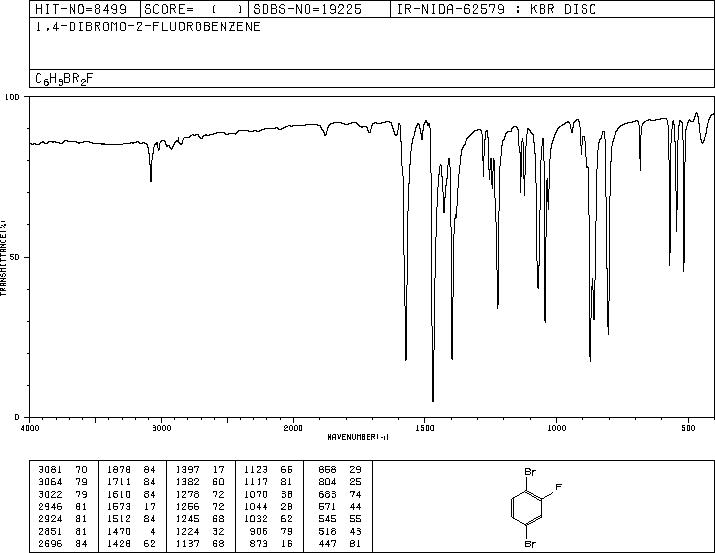Screen dimensions: 715x553
Task: Select the 1032 peak table entry
Action: coord(268,519)
